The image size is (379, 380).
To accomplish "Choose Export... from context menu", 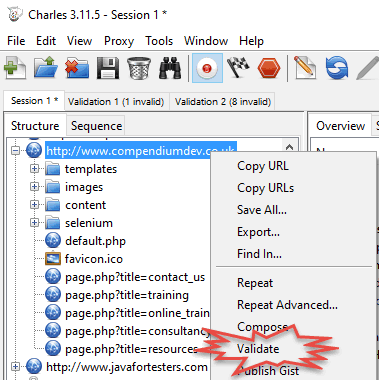I will tap(258, 232).
